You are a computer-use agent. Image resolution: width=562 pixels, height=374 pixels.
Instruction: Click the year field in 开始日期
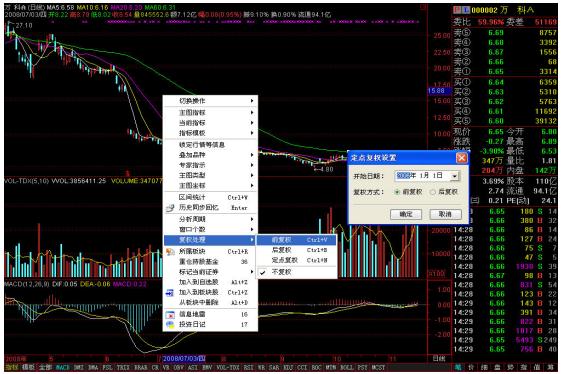pyautogui.click(x=403, y=176)
